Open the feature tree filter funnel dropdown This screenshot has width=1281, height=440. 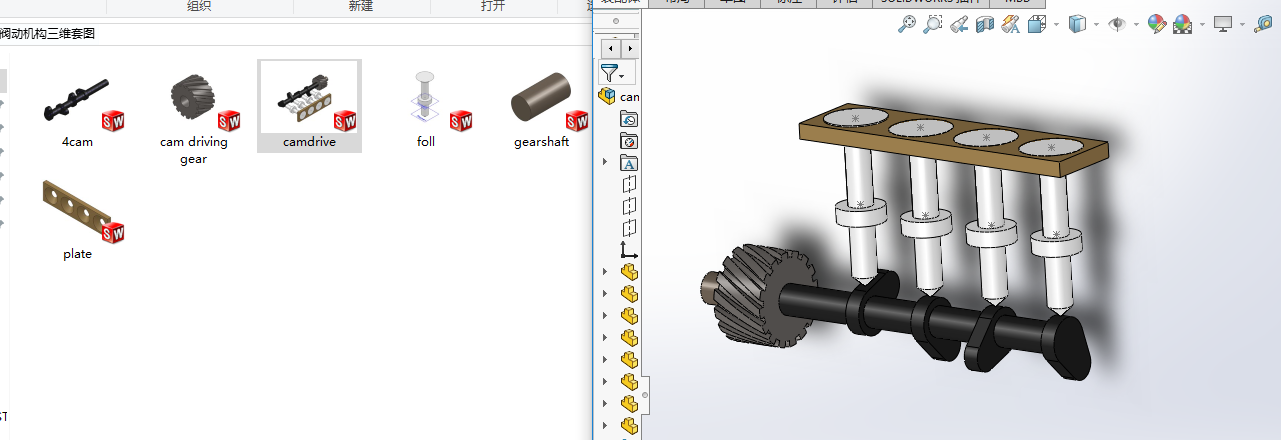(612, 73)
